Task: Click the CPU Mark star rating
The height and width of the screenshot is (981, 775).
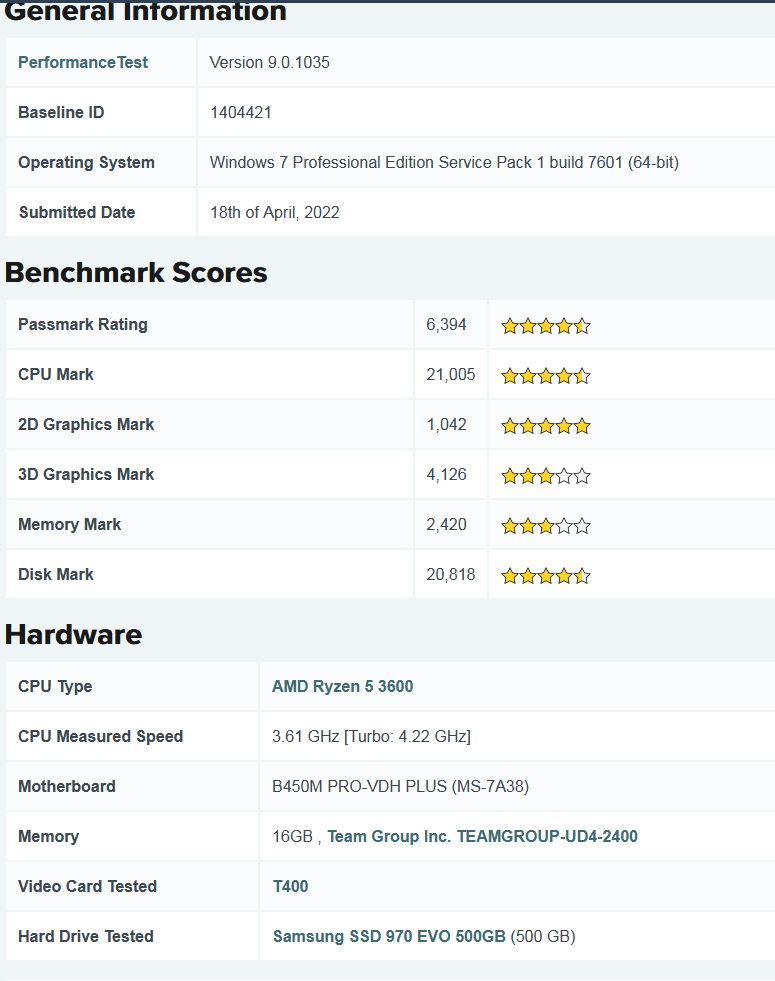Action: tap(545, 376)
